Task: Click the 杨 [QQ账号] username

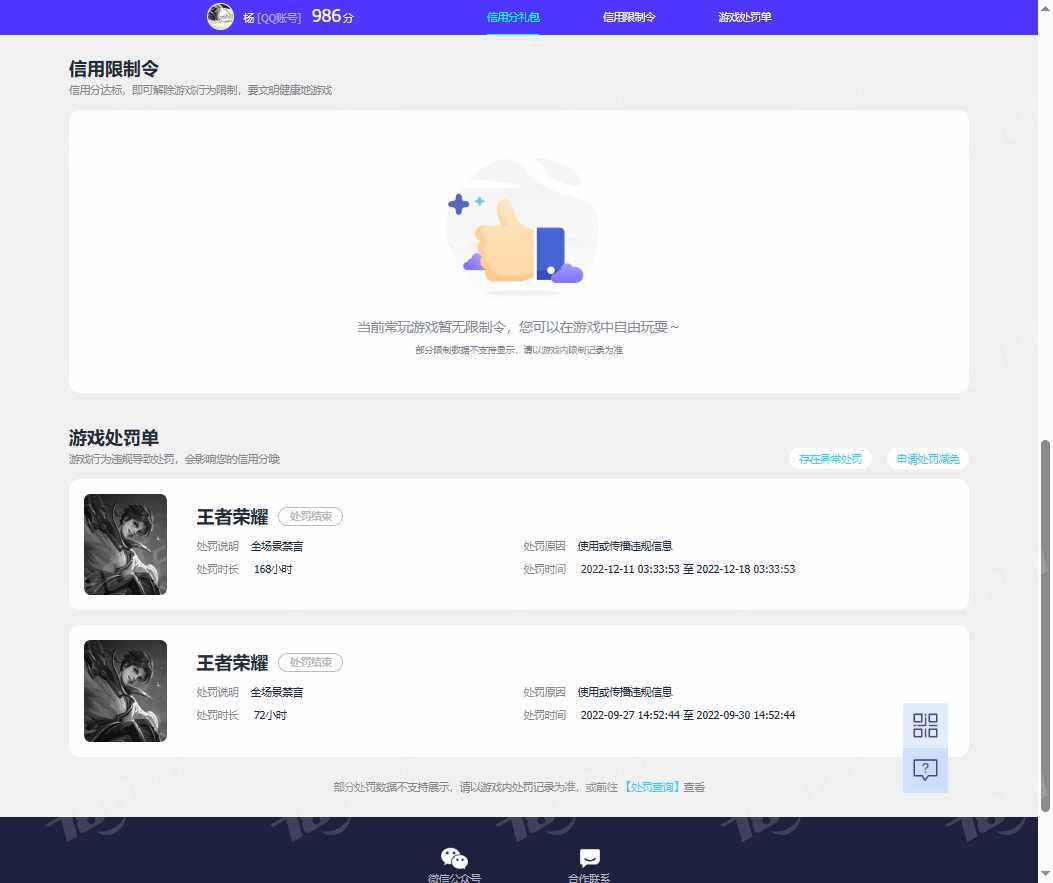Action: (x=272, y=18)
